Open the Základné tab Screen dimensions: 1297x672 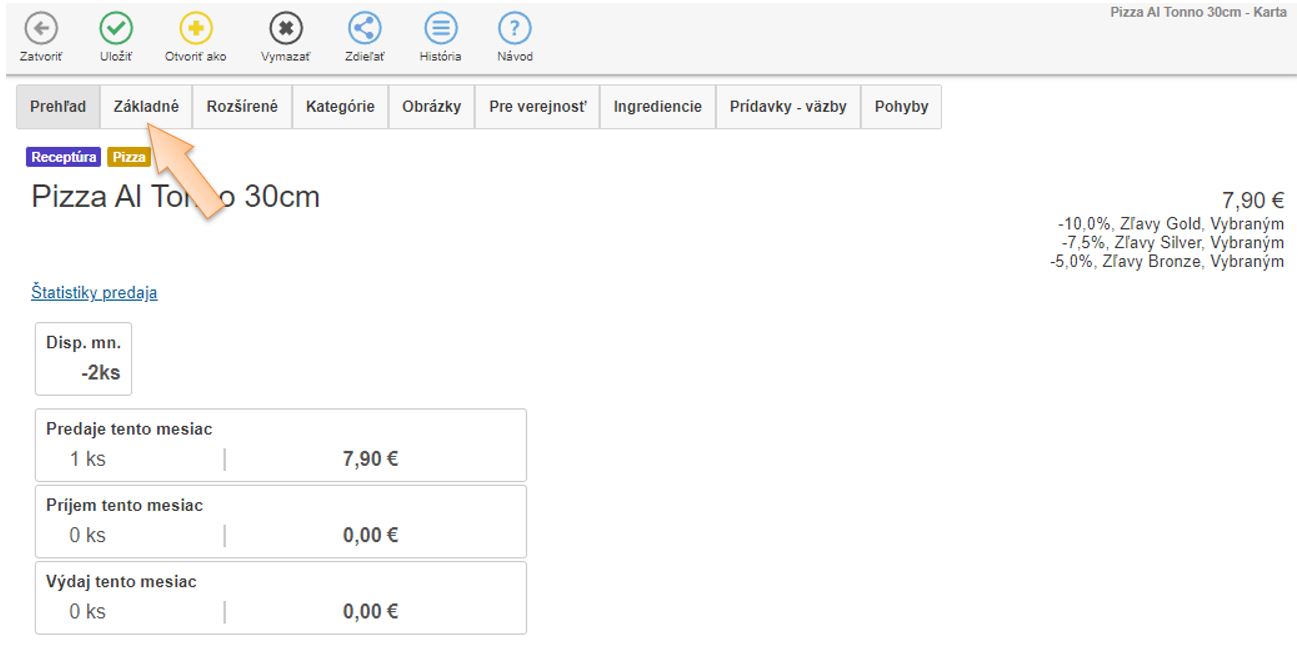tap(146, 107)
